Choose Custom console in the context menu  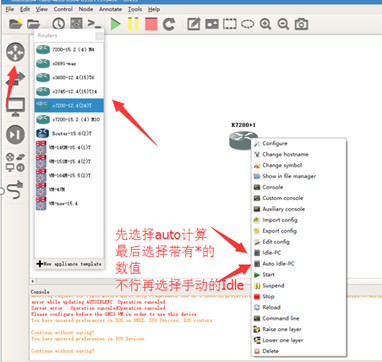click(299, 198)
